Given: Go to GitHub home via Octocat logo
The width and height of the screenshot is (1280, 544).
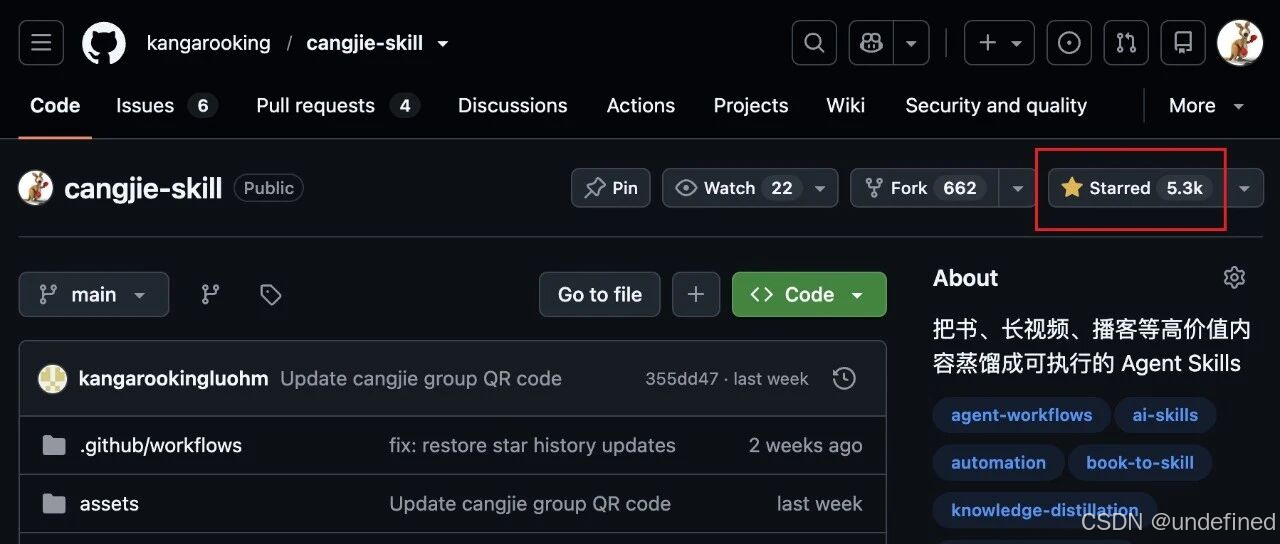Looking at the screenshot, I should coord(104,43).
